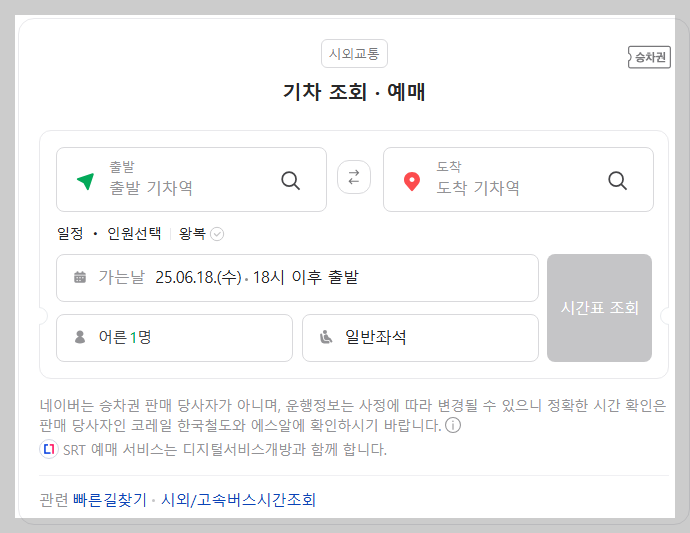
Task: Open the 가는날 date and time selector
Action: tap(297, 278)
